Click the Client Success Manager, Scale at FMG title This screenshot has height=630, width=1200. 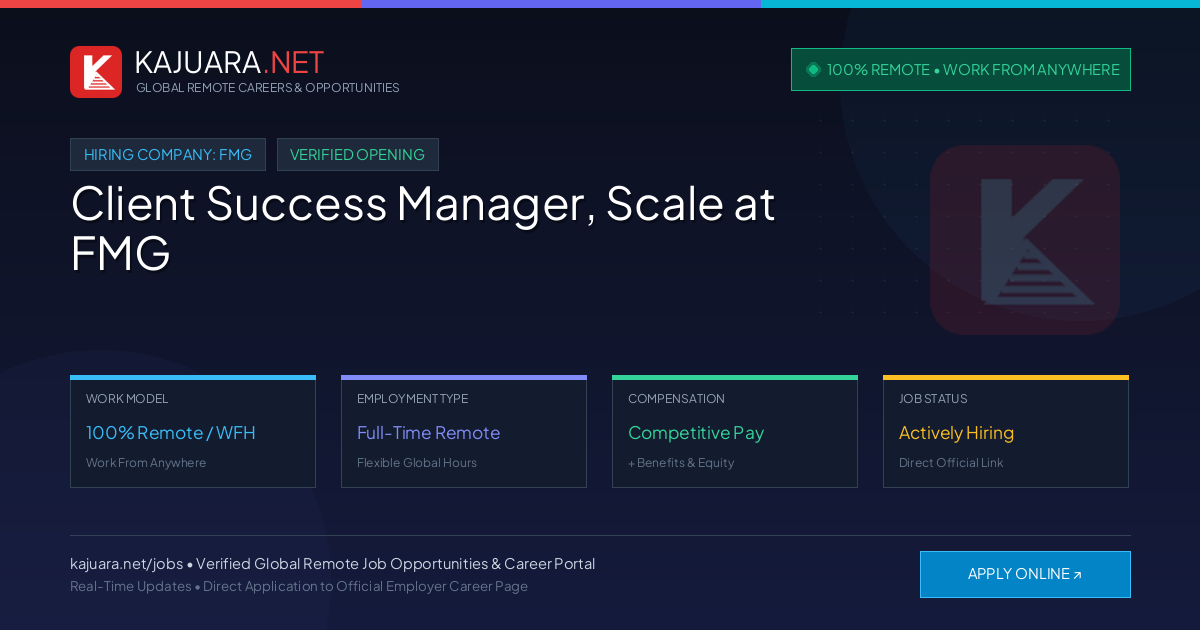click(x=423, y=228)
